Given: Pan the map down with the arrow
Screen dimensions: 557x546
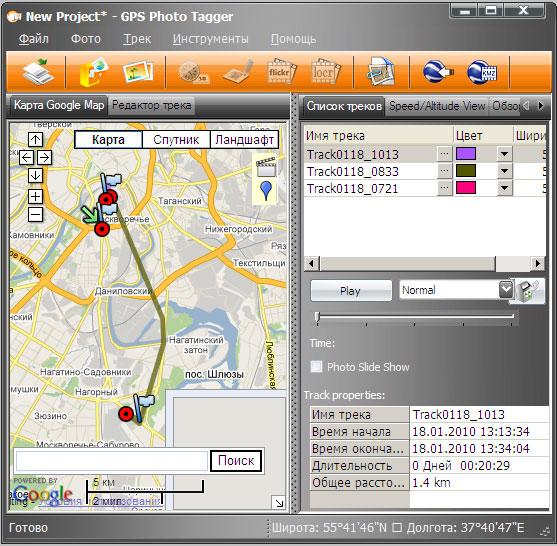Looking at the screenshot, I should tap(35, 175).
